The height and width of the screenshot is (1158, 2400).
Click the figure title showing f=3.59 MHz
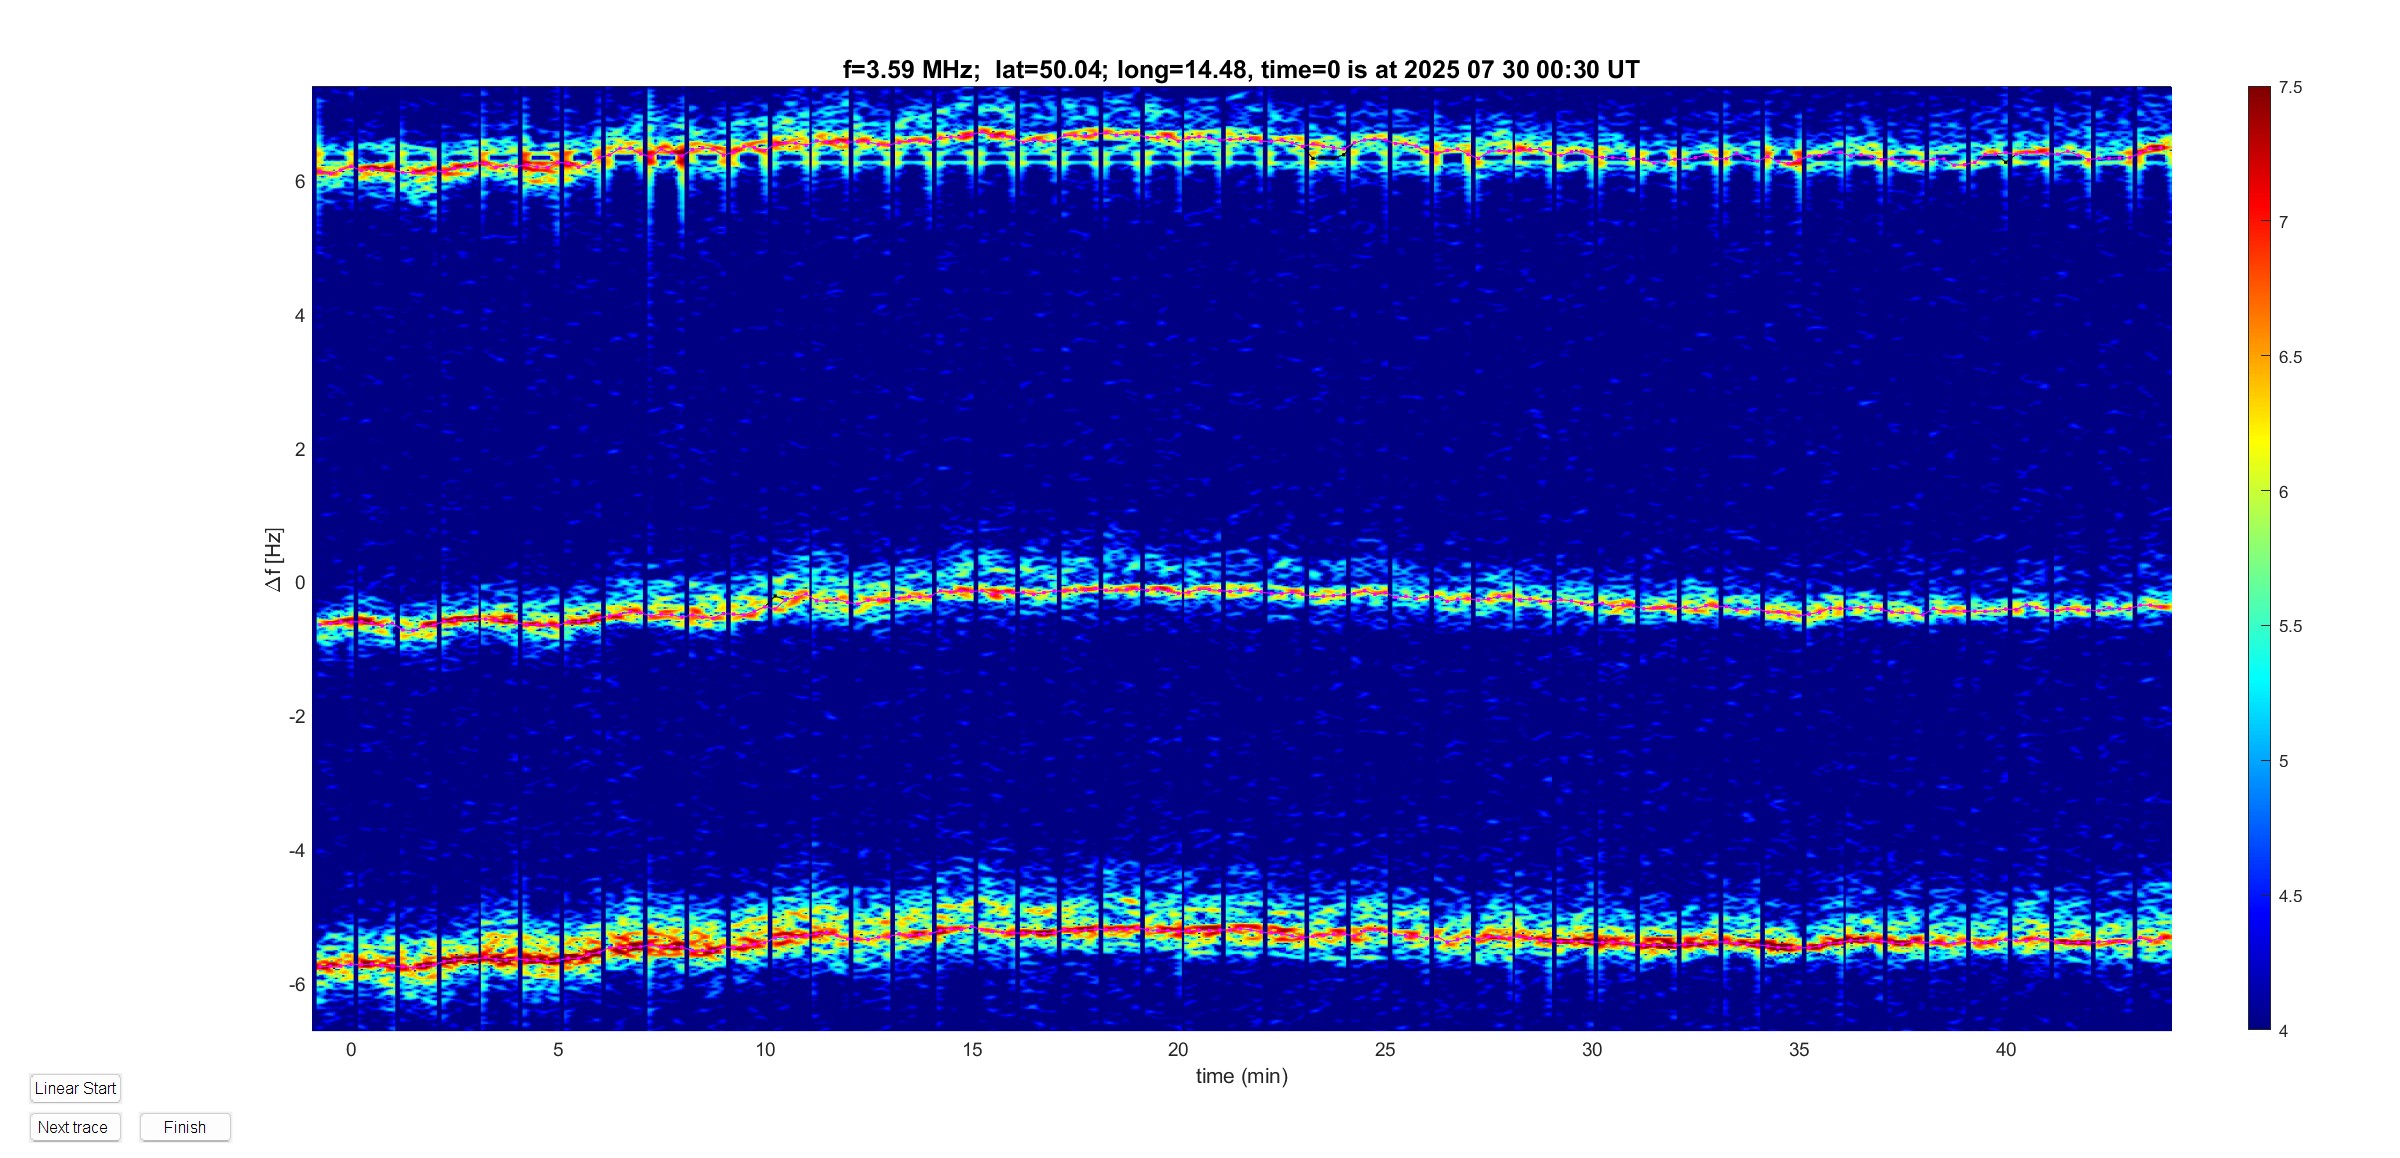click(x=1241, y=69)
